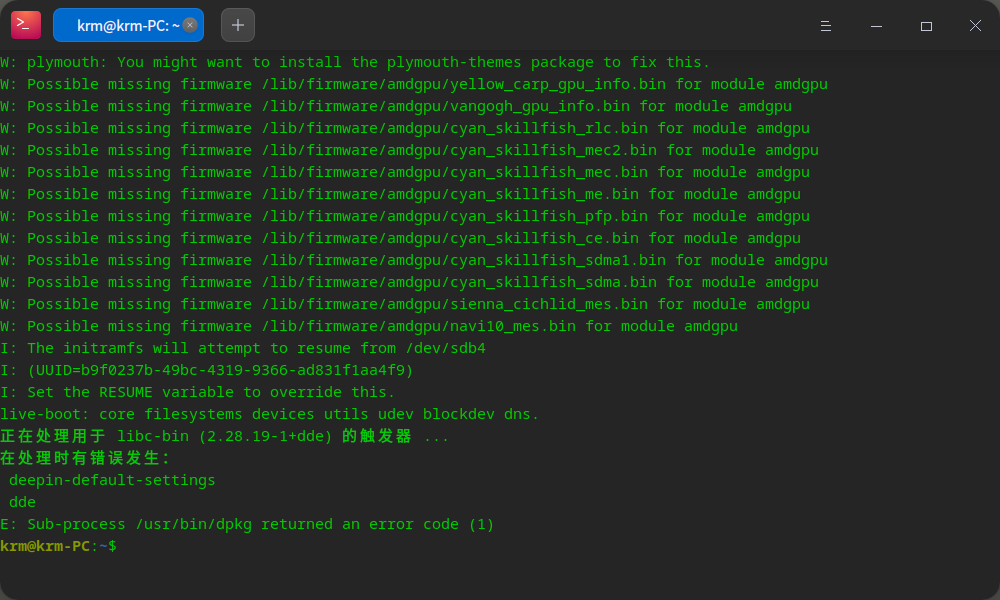
Task: Open the terminal hamburger menu
Action: tap(825, 26)
